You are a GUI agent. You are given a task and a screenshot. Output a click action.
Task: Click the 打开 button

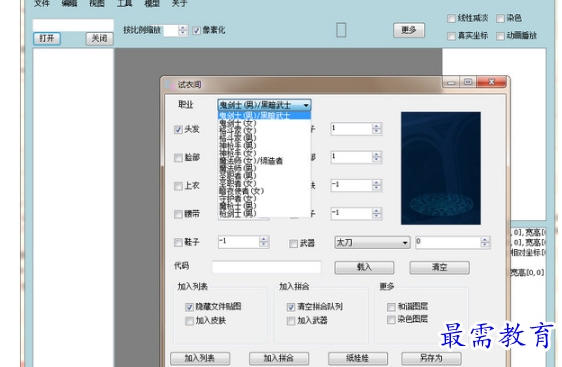pos(47,39)
